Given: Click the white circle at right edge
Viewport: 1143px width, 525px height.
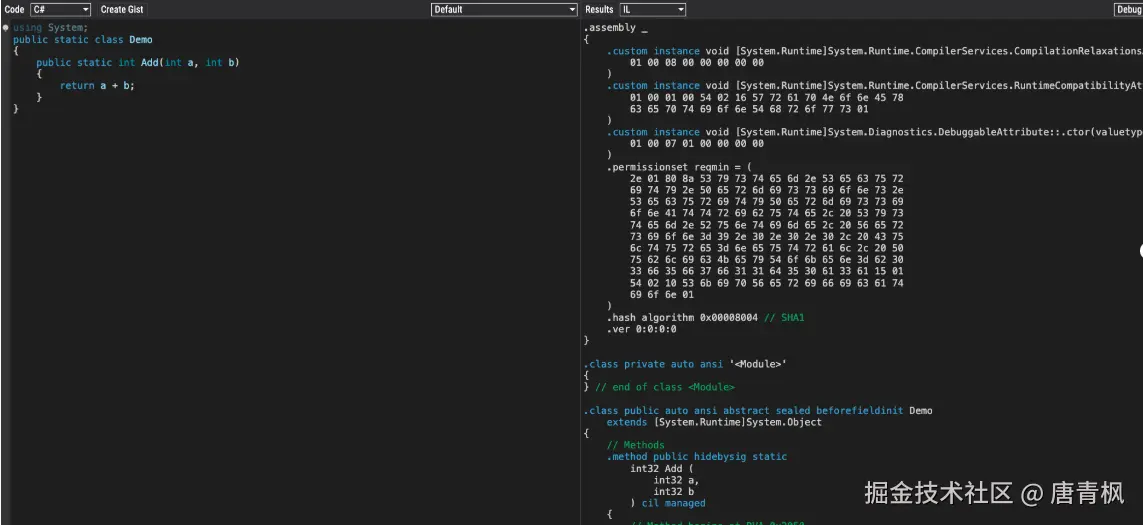Looking at the screenshot, I should 1140,250.
